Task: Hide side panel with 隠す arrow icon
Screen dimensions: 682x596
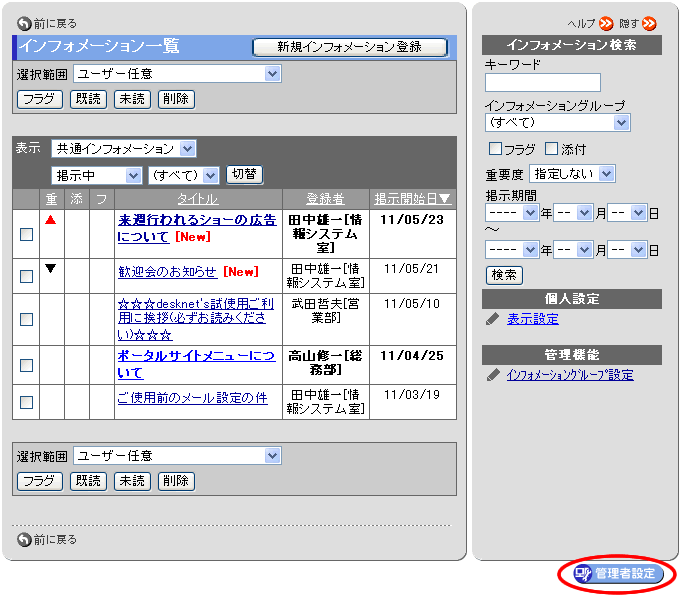Action: coord(650,23)
